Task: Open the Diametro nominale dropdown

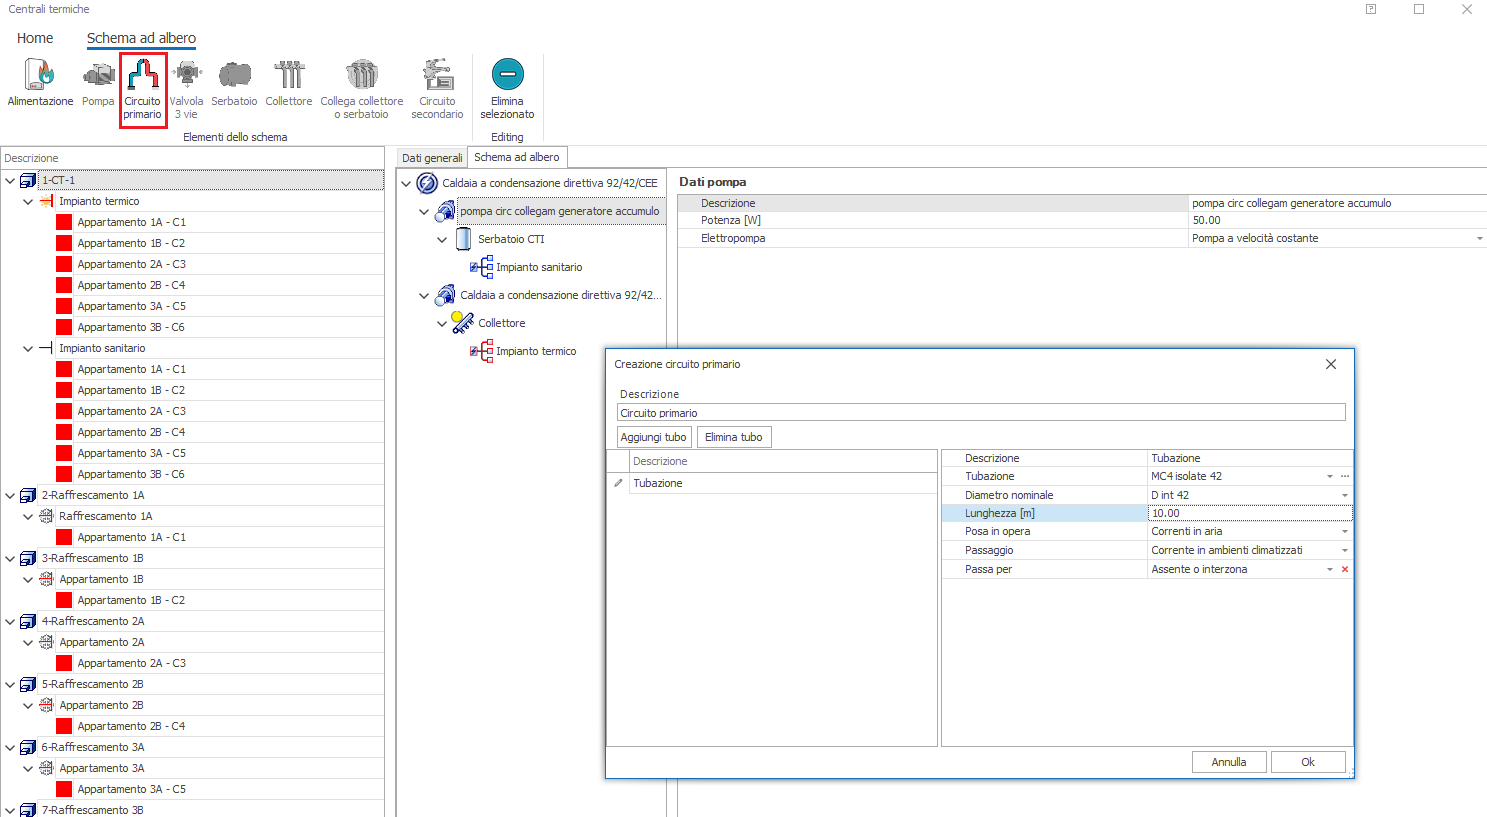Action: tap(1344, 496)
